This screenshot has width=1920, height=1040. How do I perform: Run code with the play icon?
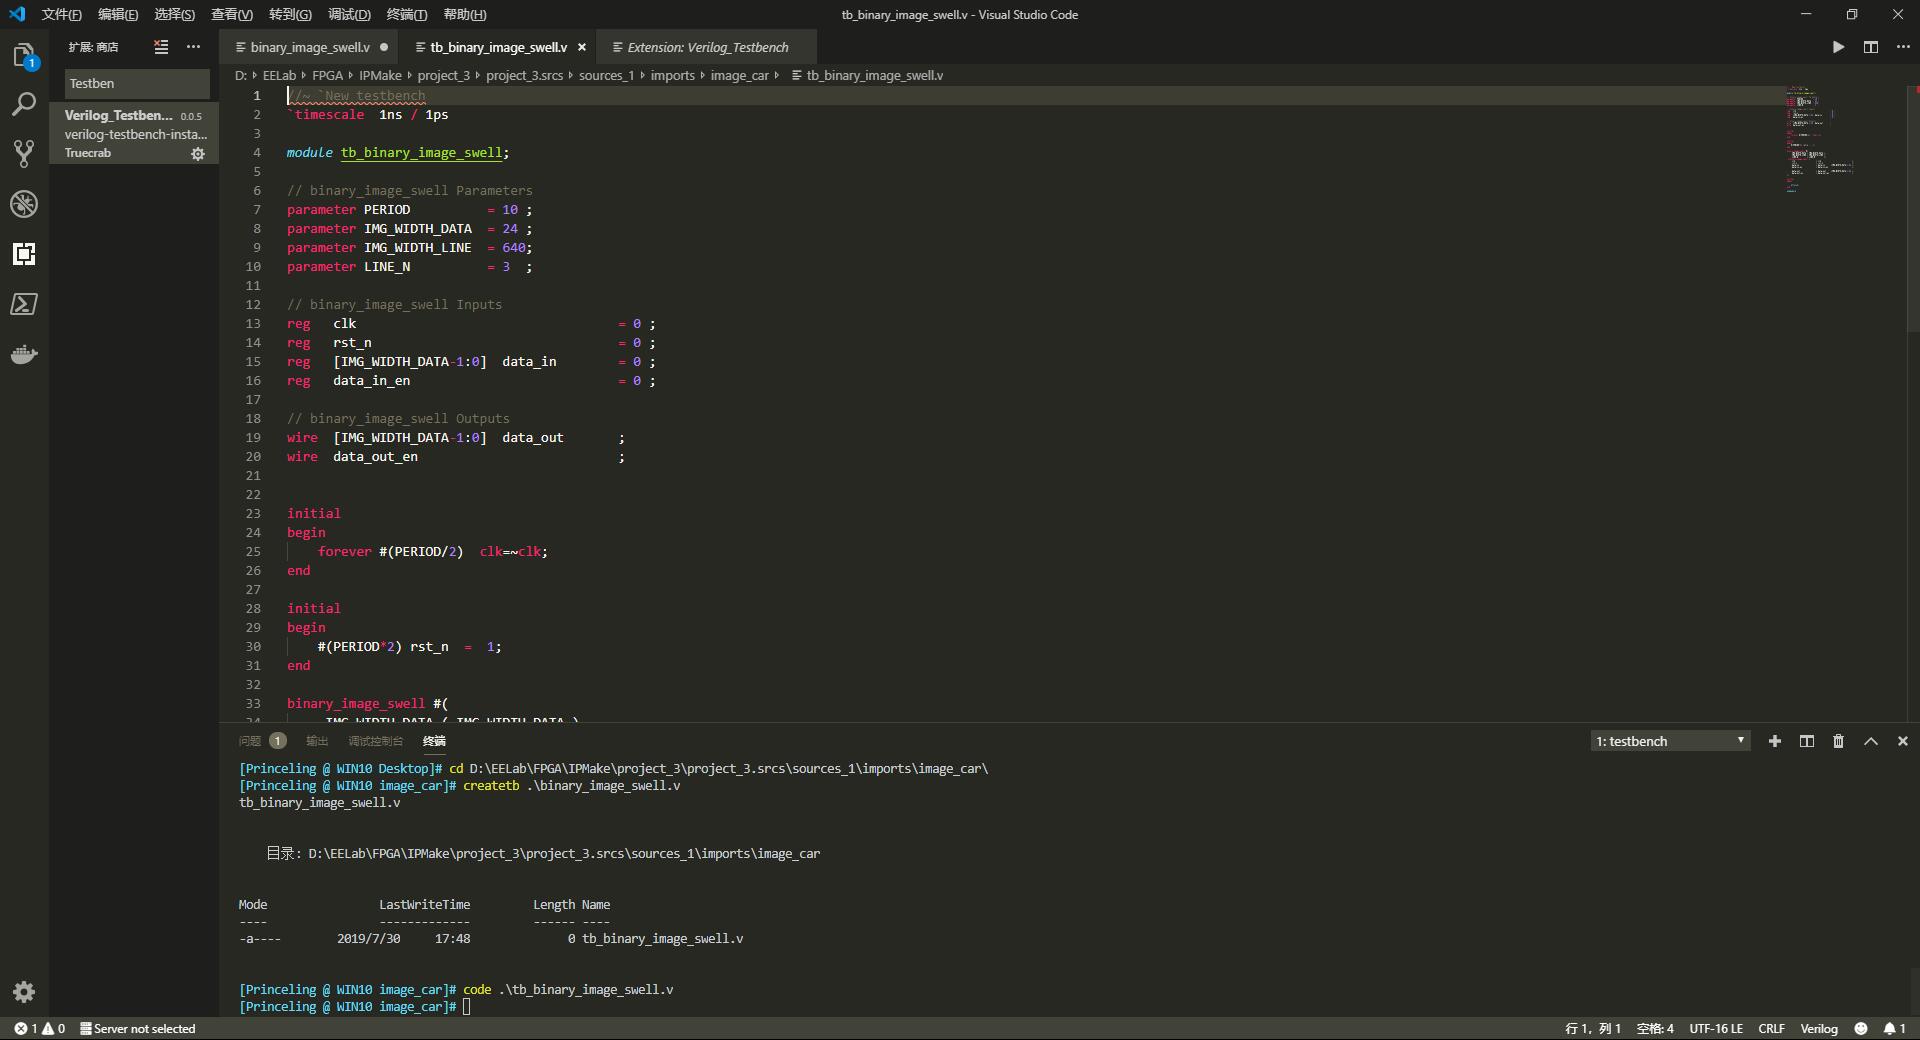coord(1838,47)
